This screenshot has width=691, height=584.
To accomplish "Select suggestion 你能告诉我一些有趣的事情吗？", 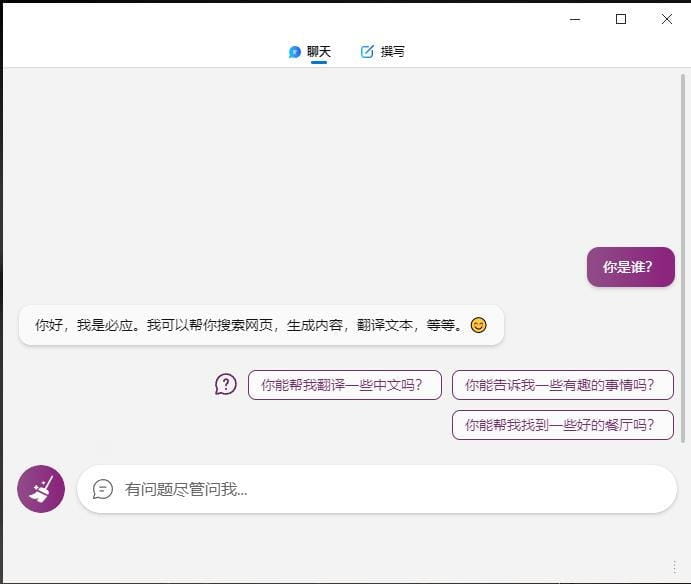I will (x=562, y=385).
